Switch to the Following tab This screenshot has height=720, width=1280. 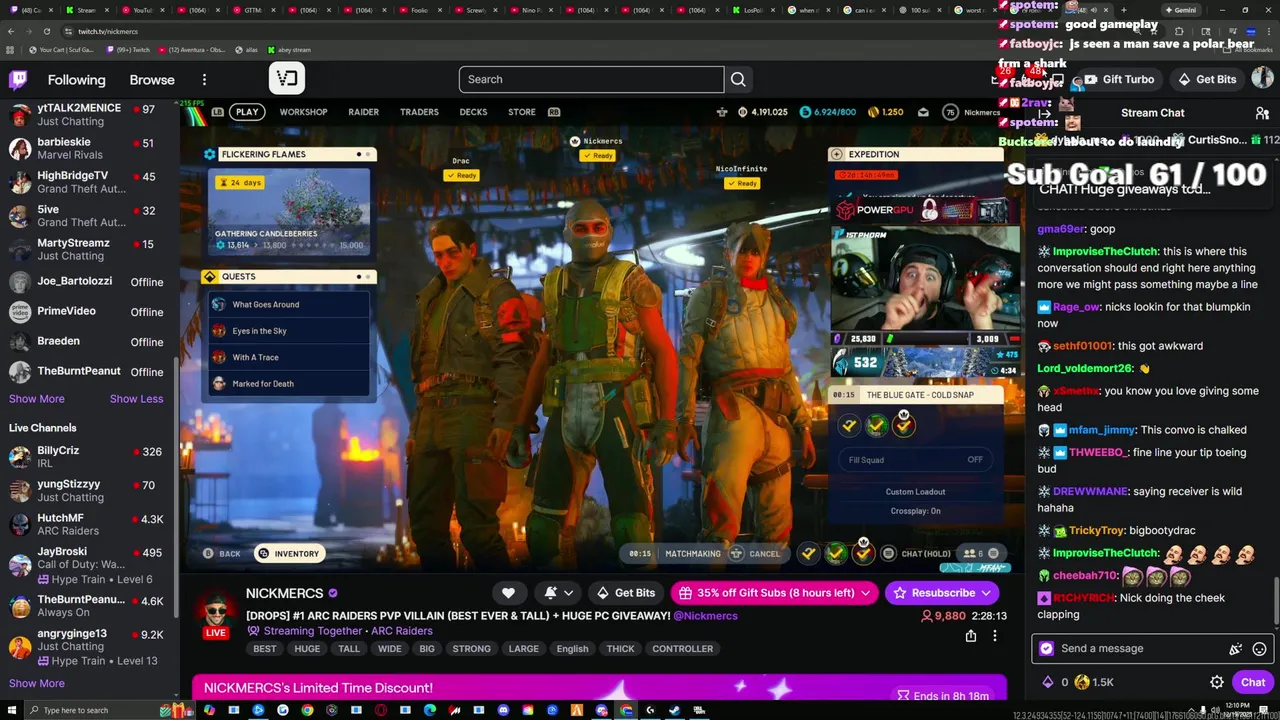(x=76, y=80)
